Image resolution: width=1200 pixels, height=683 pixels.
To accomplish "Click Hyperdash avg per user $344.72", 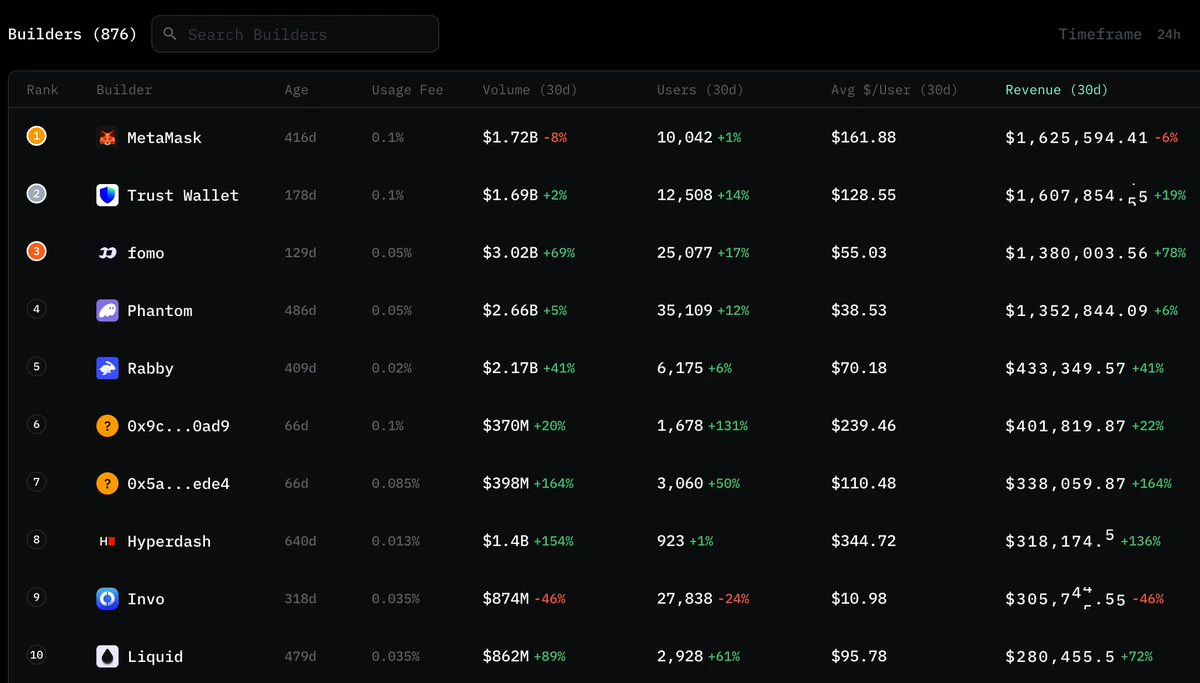I will 863,542.
